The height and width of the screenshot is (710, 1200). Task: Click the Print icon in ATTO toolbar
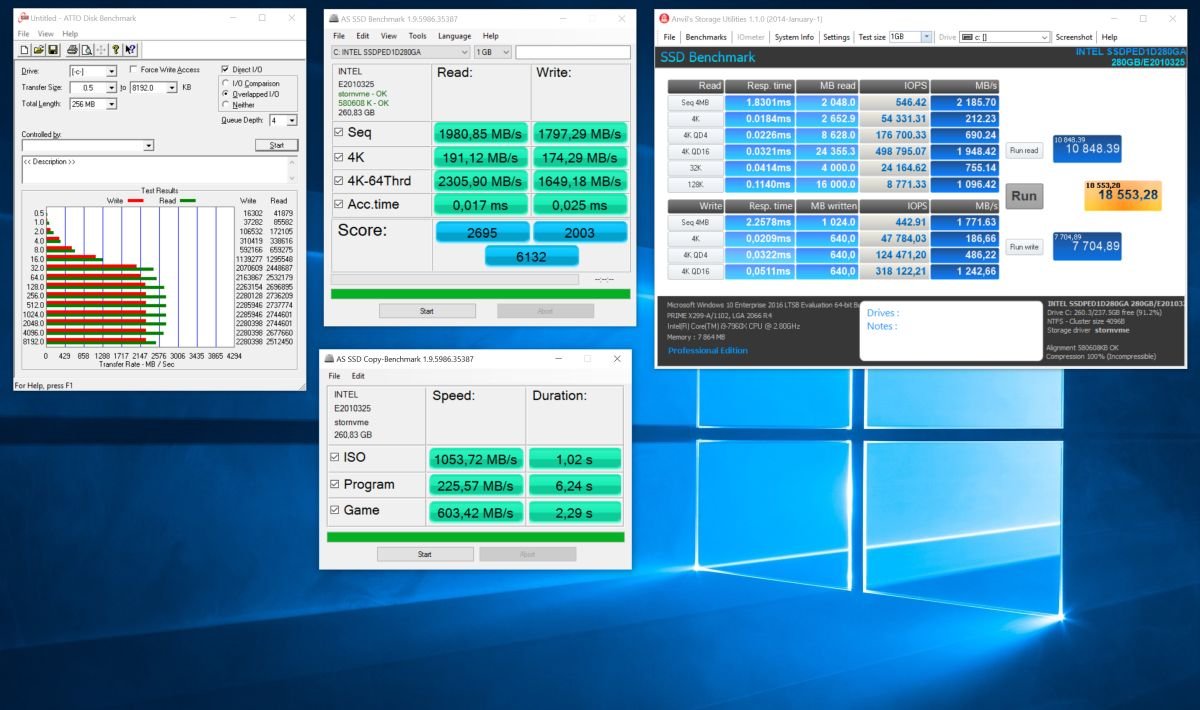[74, 50]
